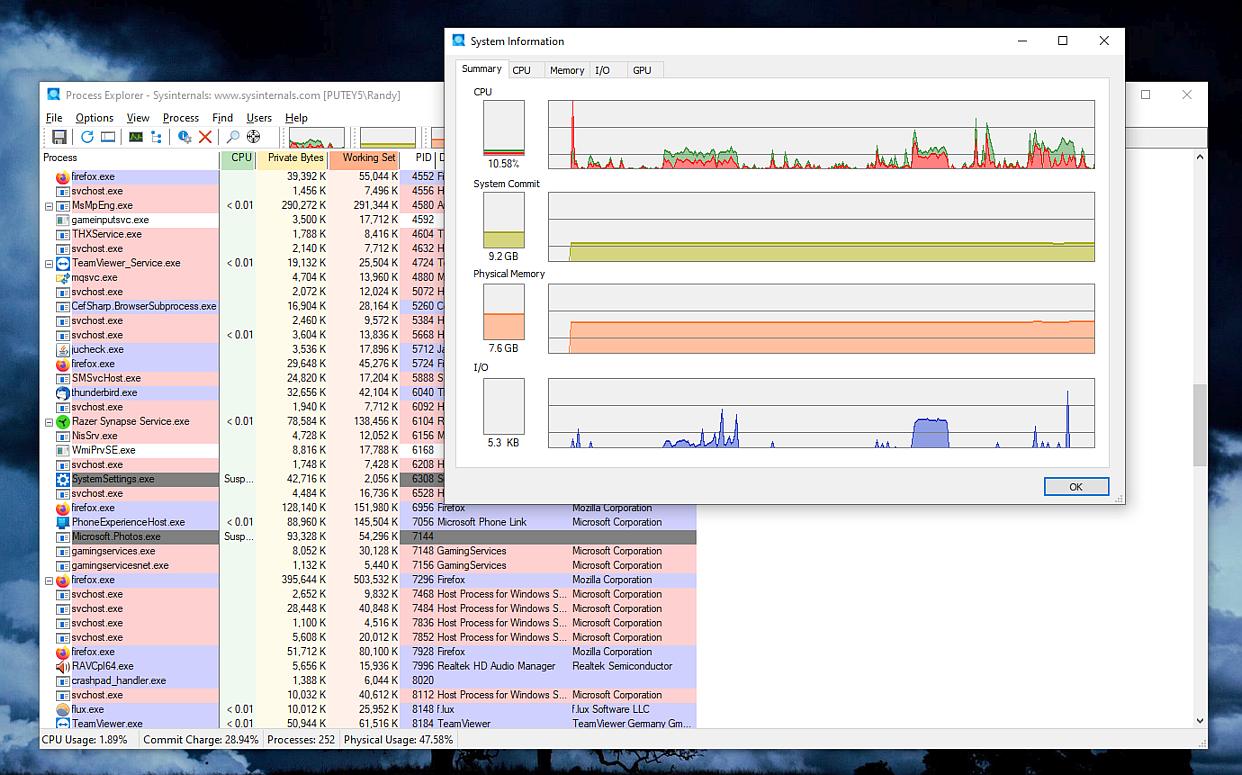Select the crashpad_handler.exe process row
Screen dimensions: 1242x775
tap(368, 681)
